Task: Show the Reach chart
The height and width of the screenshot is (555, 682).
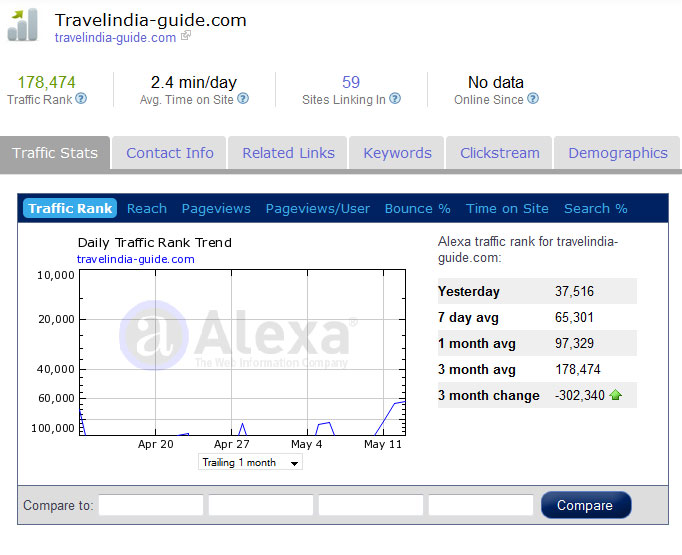Action: point(147,208)
